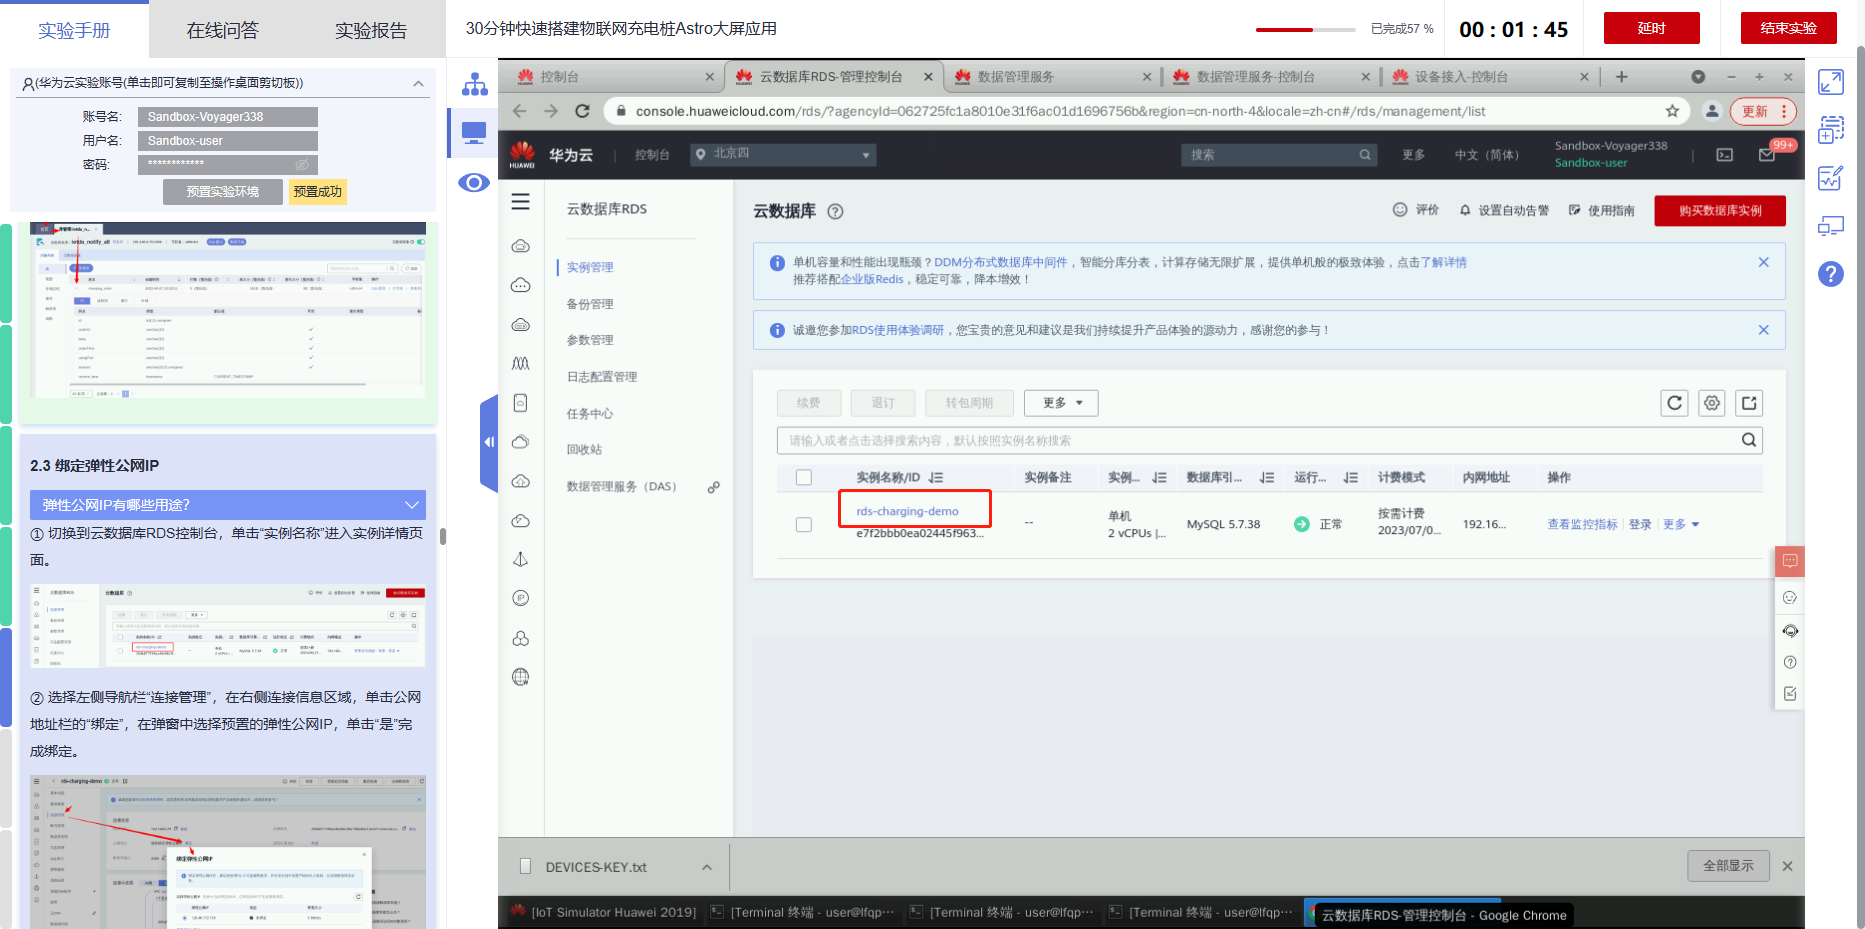
Task: Open the blue question mark help
Action: point(1830,274)
